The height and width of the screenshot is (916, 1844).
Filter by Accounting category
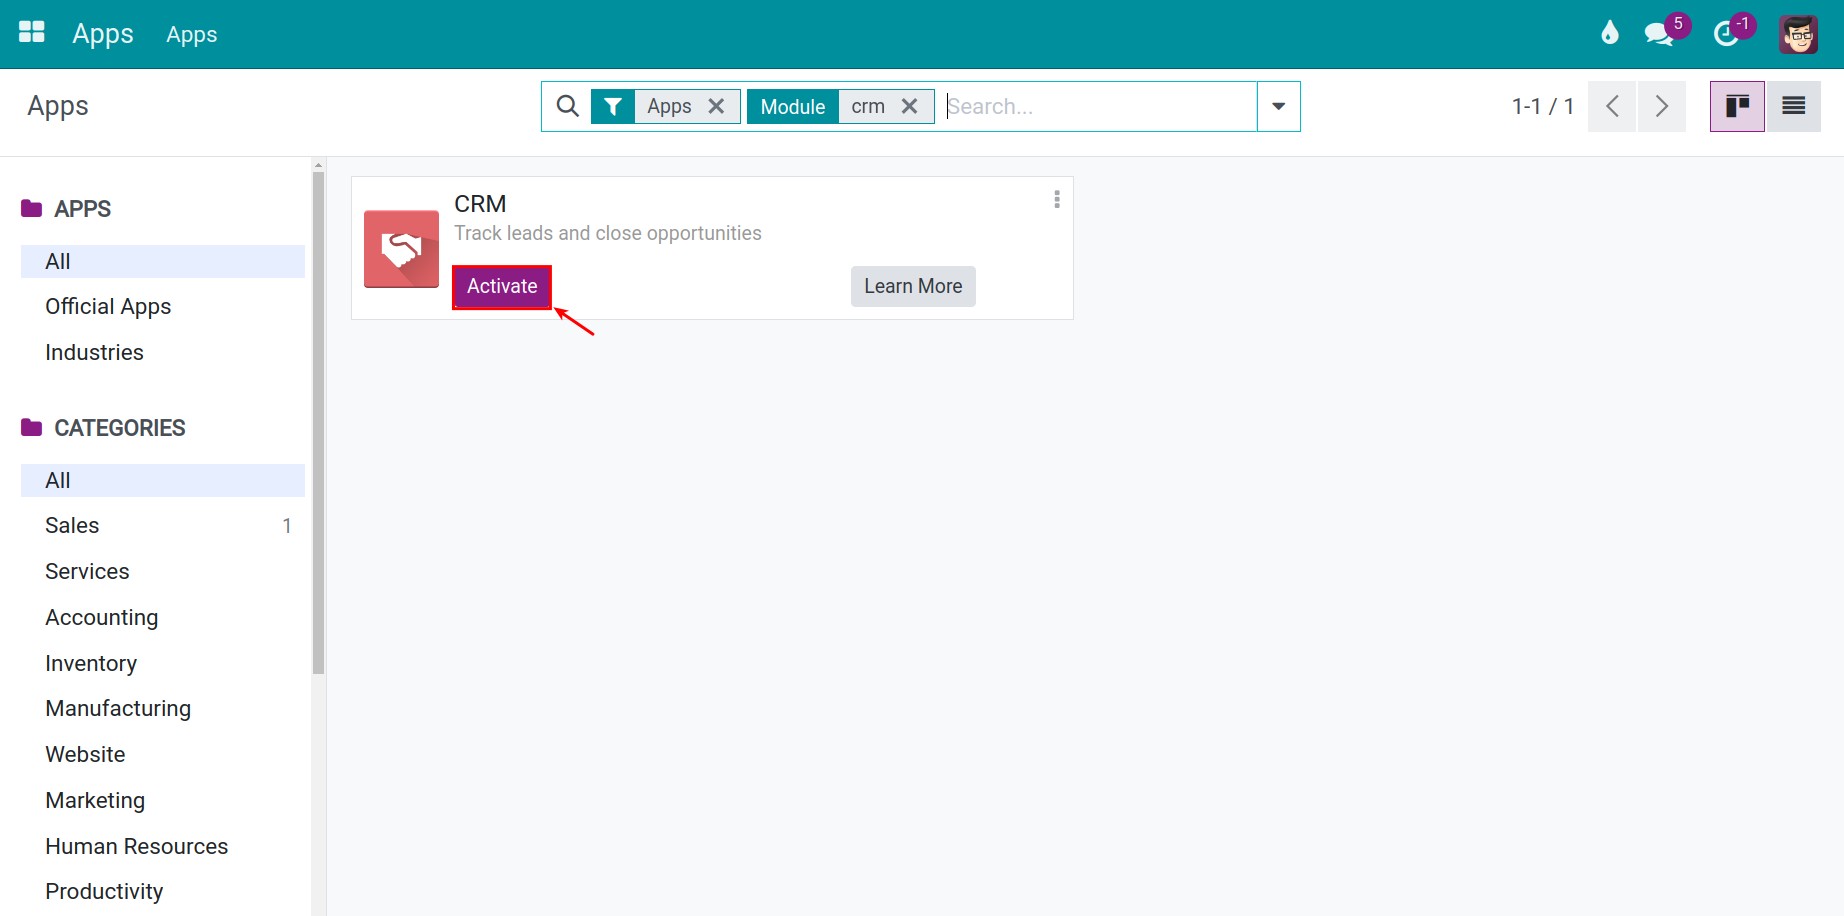point(163,618)
